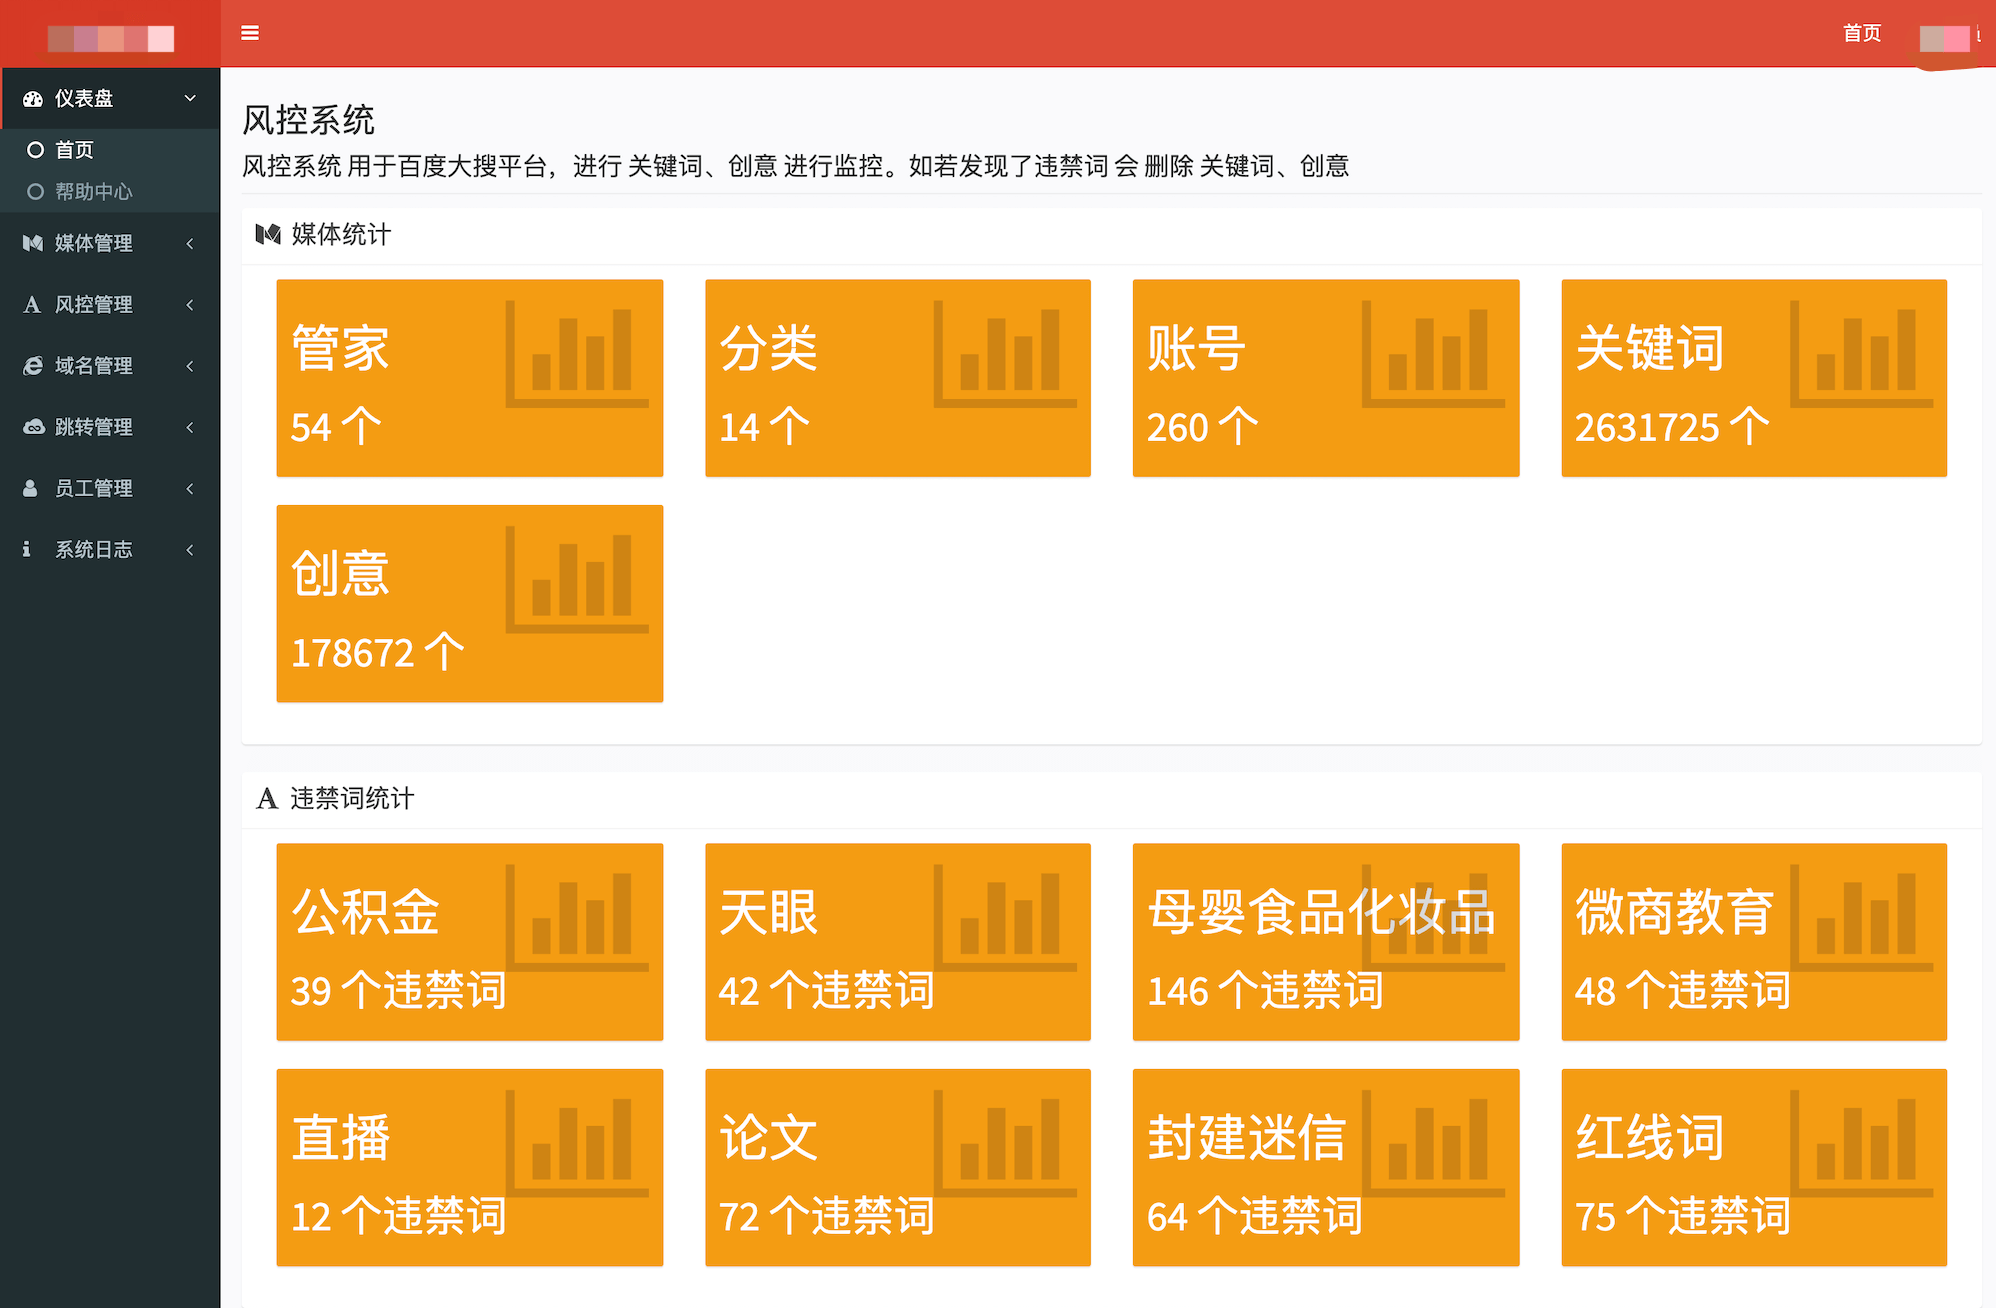
Task: Open the 账号 260 个 stat card
Action: [1326, 378]
